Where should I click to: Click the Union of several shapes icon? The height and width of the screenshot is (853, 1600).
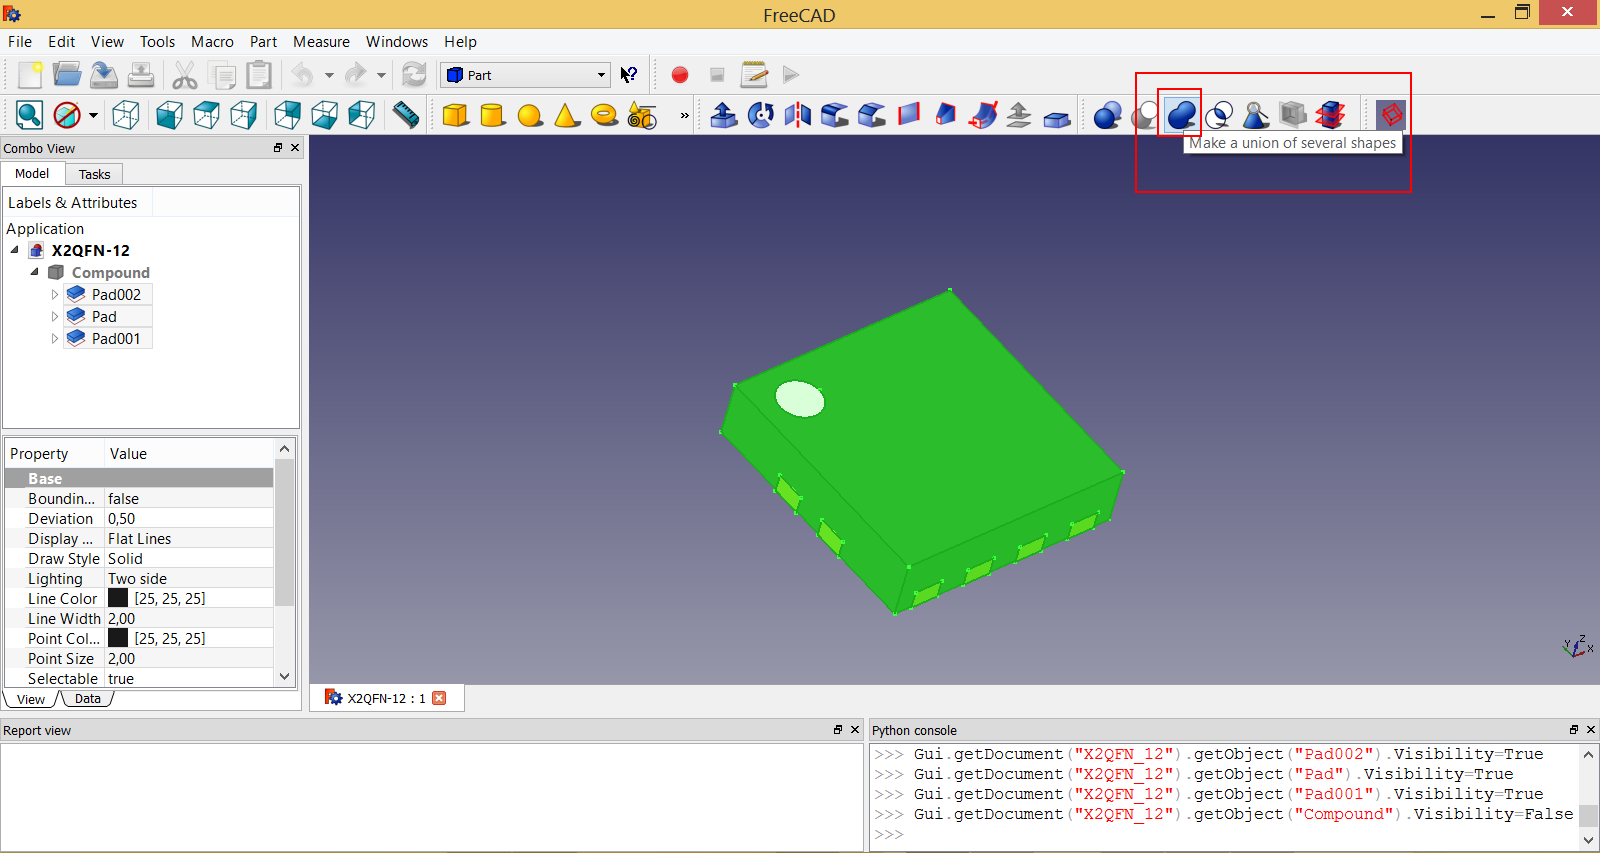tap(1181, 114)
